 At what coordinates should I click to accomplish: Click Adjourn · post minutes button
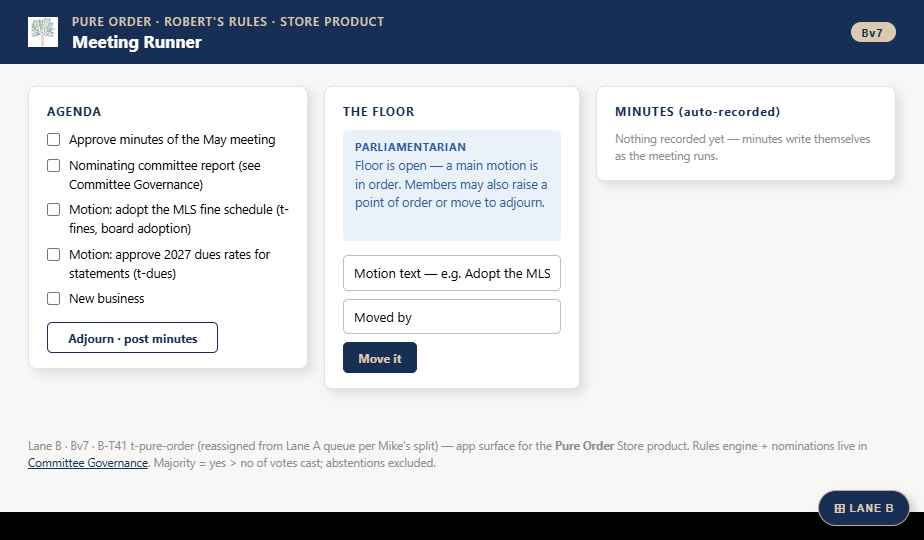[x=133, y=338]
